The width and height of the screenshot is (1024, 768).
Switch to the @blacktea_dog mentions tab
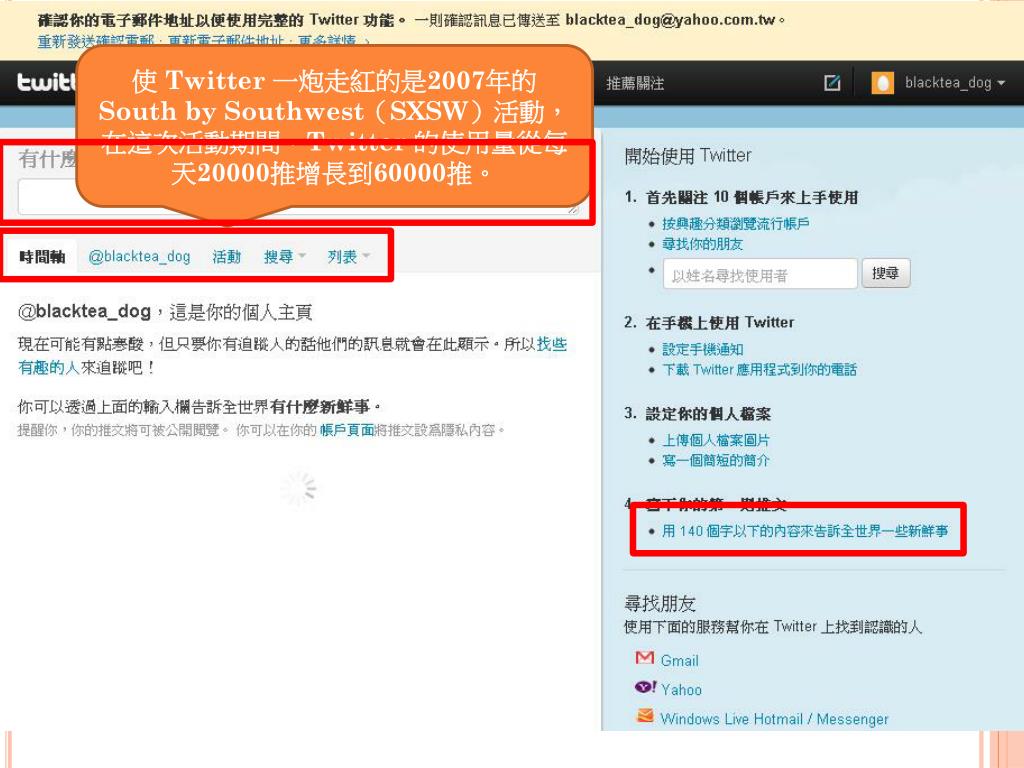click(x=139, y=257)
